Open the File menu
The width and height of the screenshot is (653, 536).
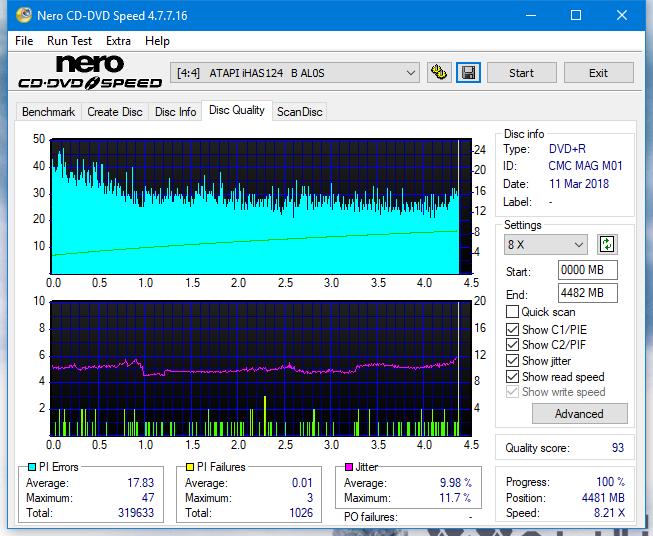point(24,41)
